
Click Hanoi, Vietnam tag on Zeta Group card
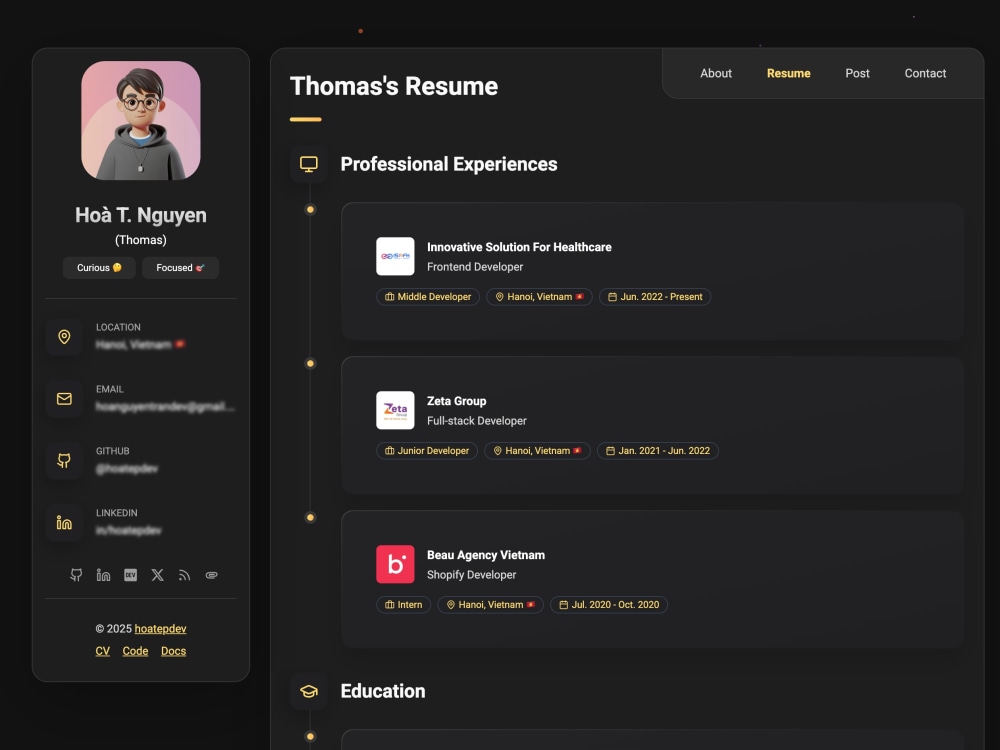[538, 451]
